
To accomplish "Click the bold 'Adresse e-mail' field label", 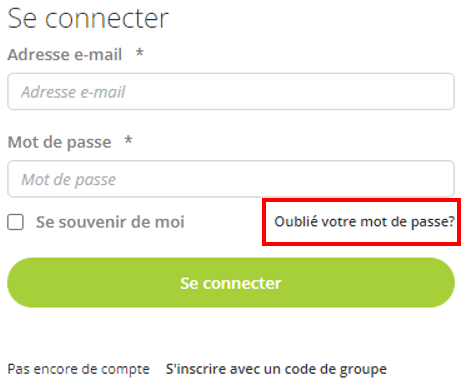I will coord(65,54).
